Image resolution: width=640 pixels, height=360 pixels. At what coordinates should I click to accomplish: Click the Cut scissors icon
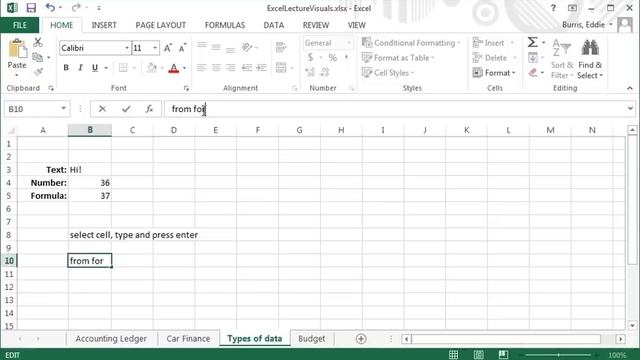coord(38,42)
